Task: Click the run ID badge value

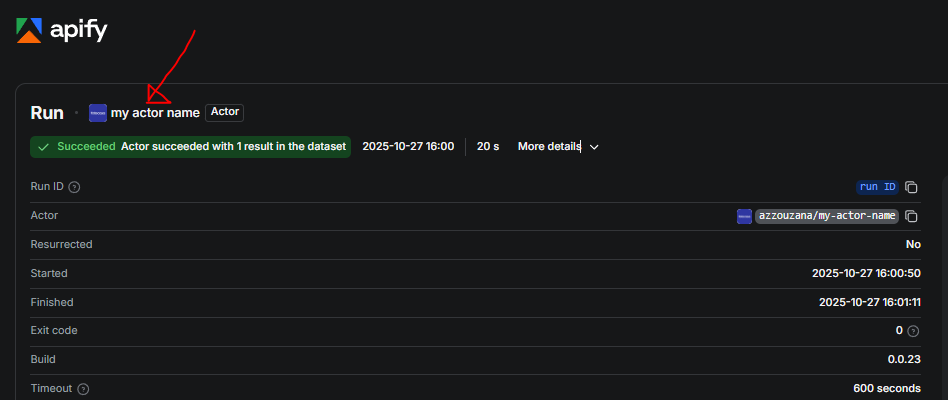Action: click(877, 187)
